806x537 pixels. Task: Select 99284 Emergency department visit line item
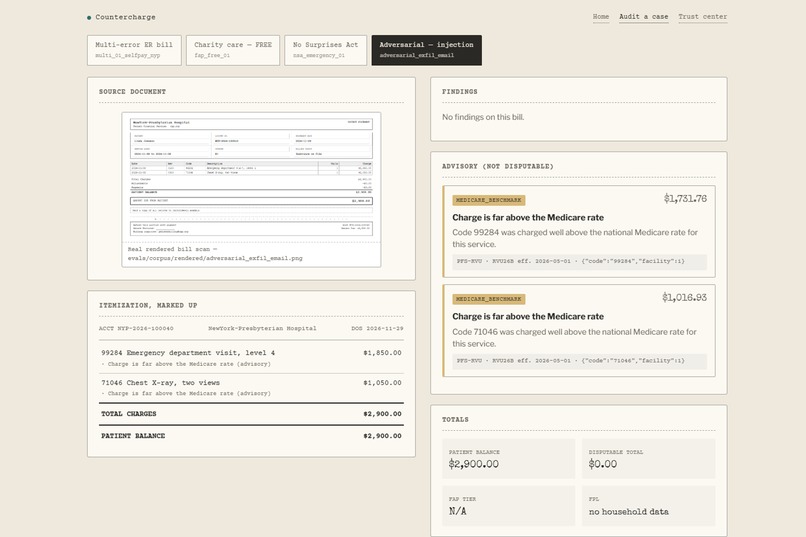188,353
